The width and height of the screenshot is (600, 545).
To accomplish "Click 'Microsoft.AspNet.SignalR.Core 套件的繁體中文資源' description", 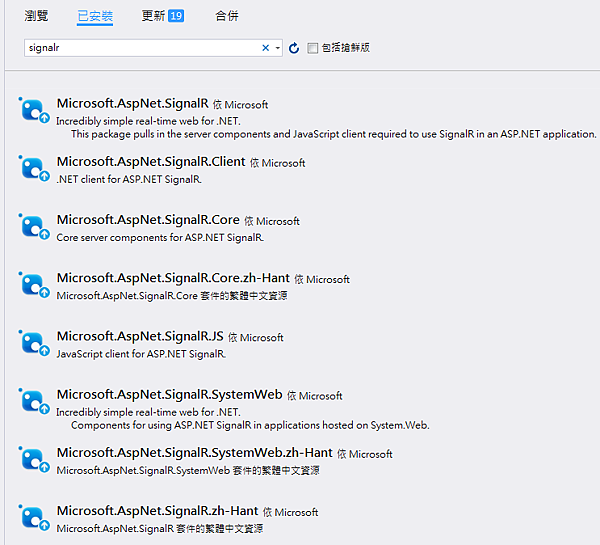I will pos(172,295).
